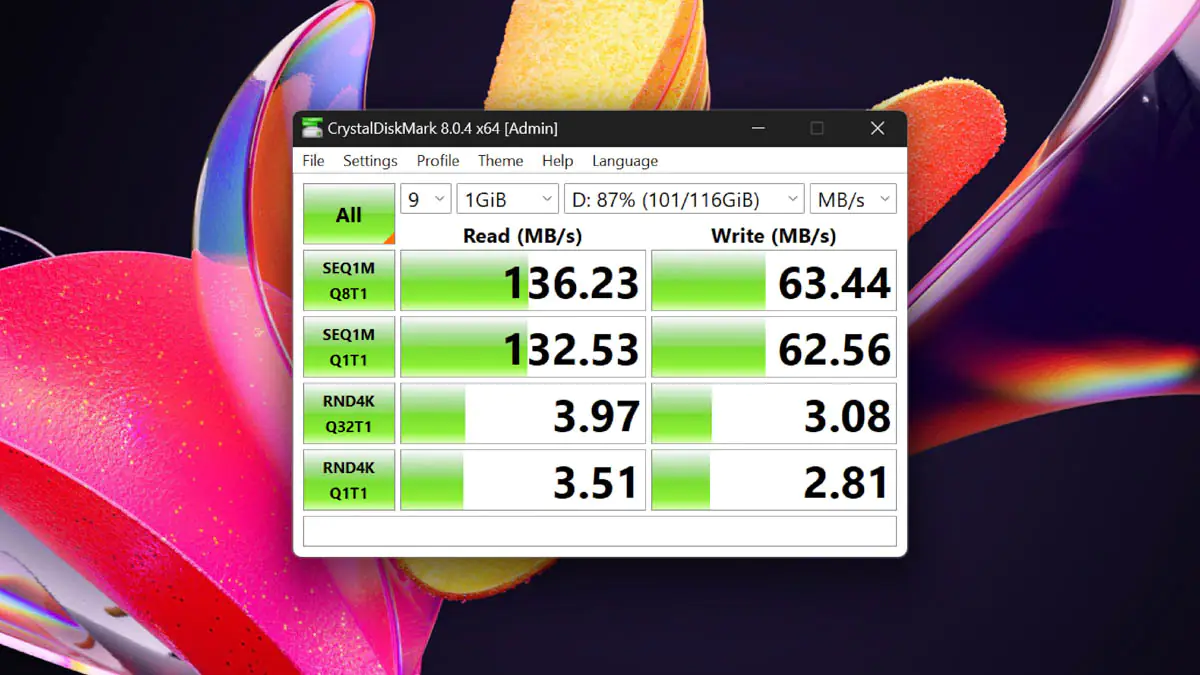The width and height of the screenshot is (1200, 675).
Task: Click the Read (MB/s) column header
Action: coord(522,236)
